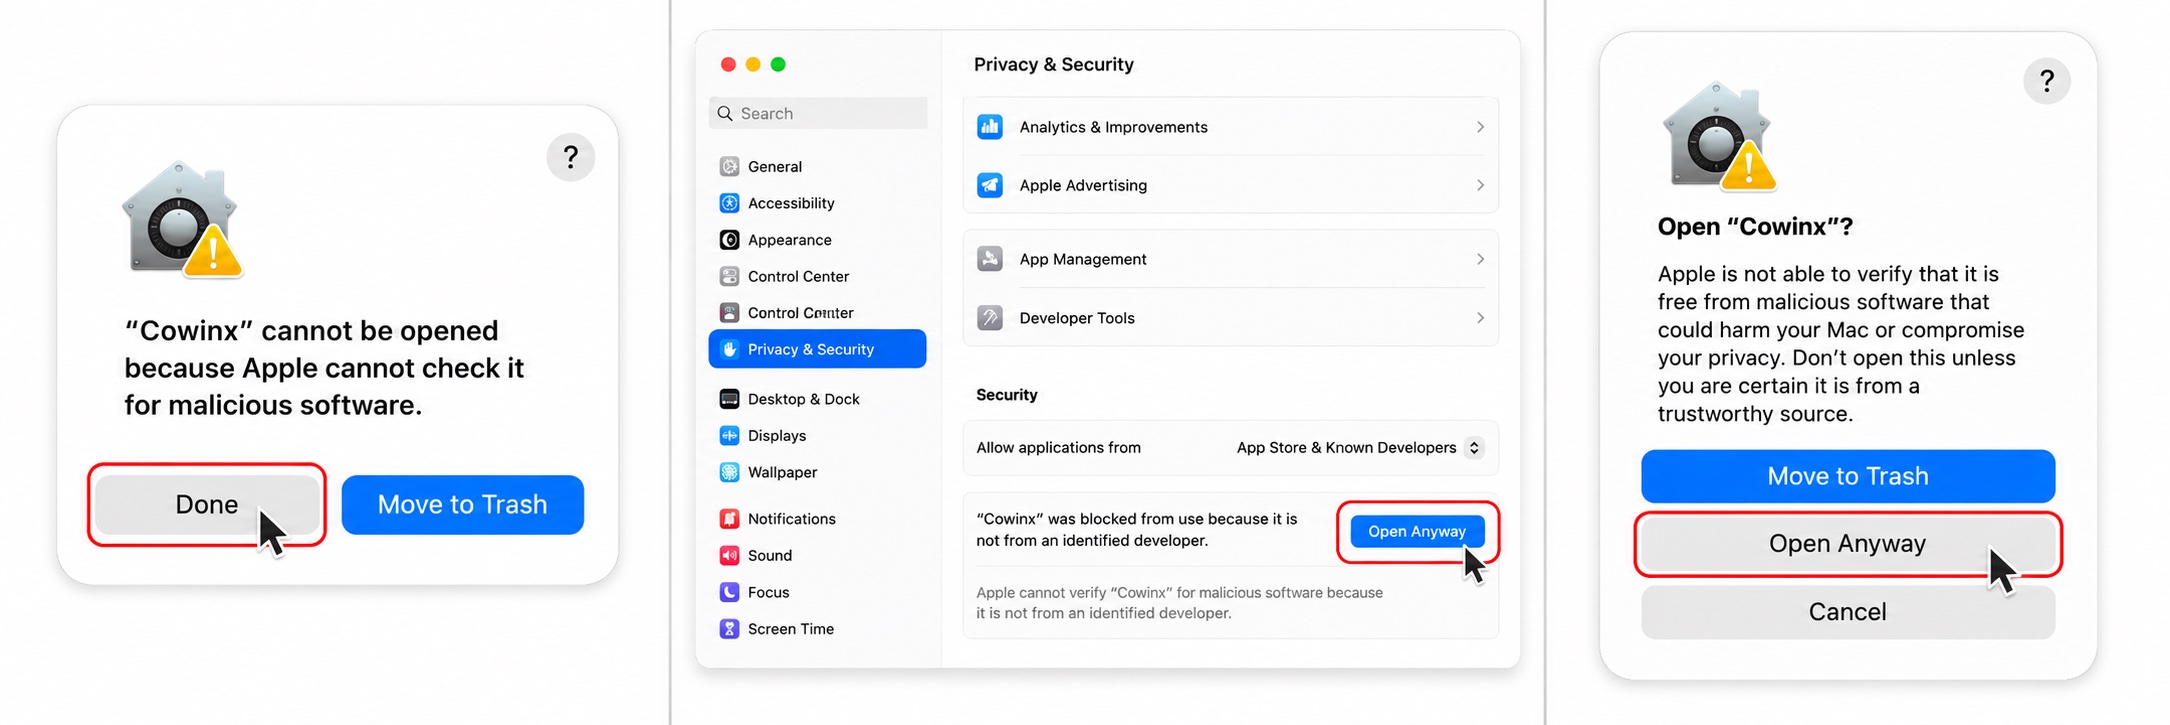The image size is (2170, 725).
Task: Click the Screen Time hourglass icon
Action: click(729, 629)
